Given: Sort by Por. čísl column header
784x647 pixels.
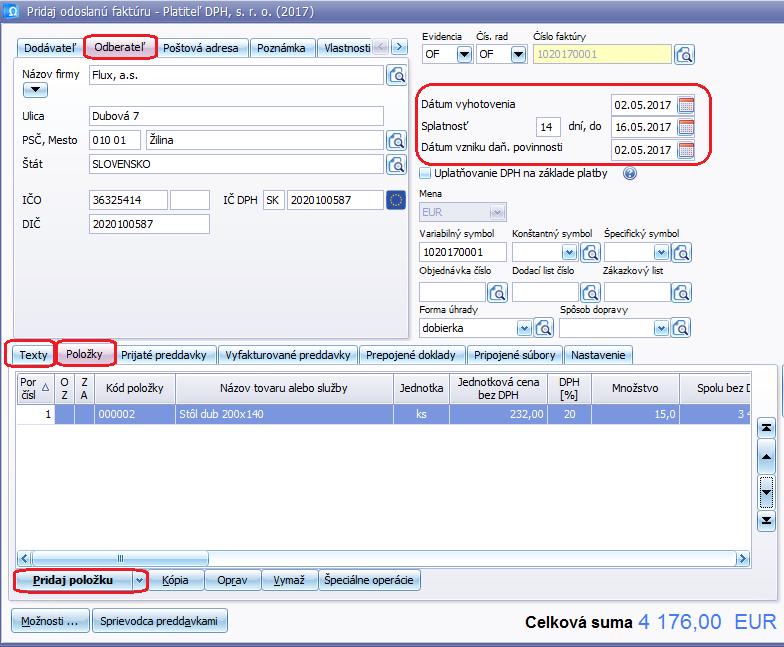Looking at the screenshot, I should coord(35,388).
